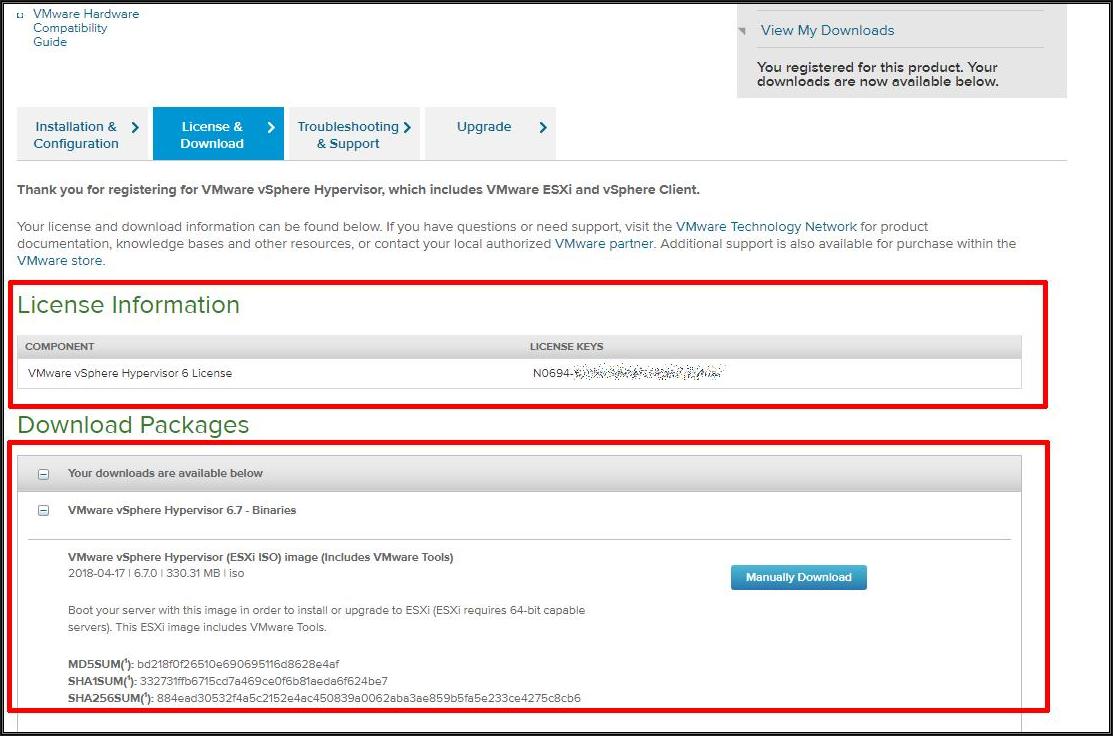This screenshot has height=736, width=1113.
Task: Click the chevron on the Troubleshooting & Support tab
Action: click(x=407, y=127)
